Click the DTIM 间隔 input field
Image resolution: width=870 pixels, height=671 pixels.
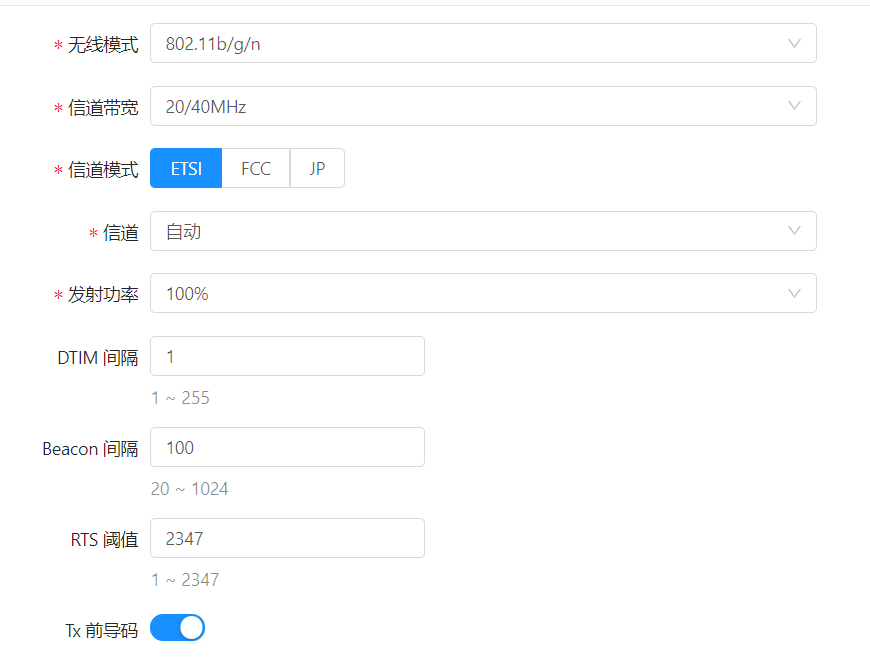click(287, 357)
